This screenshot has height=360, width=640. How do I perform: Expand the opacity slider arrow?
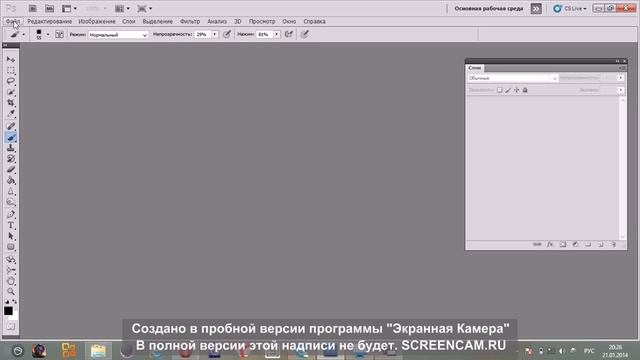point(215,34)
